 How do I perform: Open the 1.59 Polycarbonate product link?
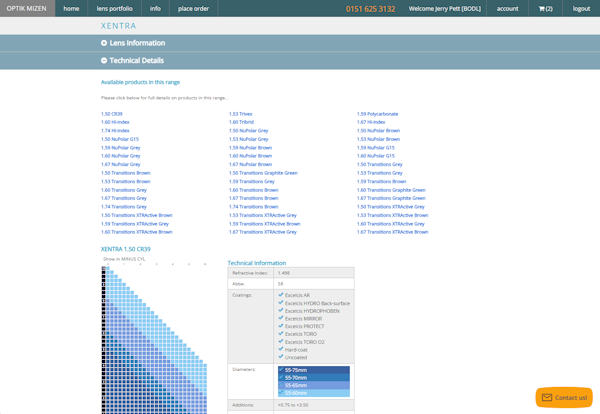(377, 114)
